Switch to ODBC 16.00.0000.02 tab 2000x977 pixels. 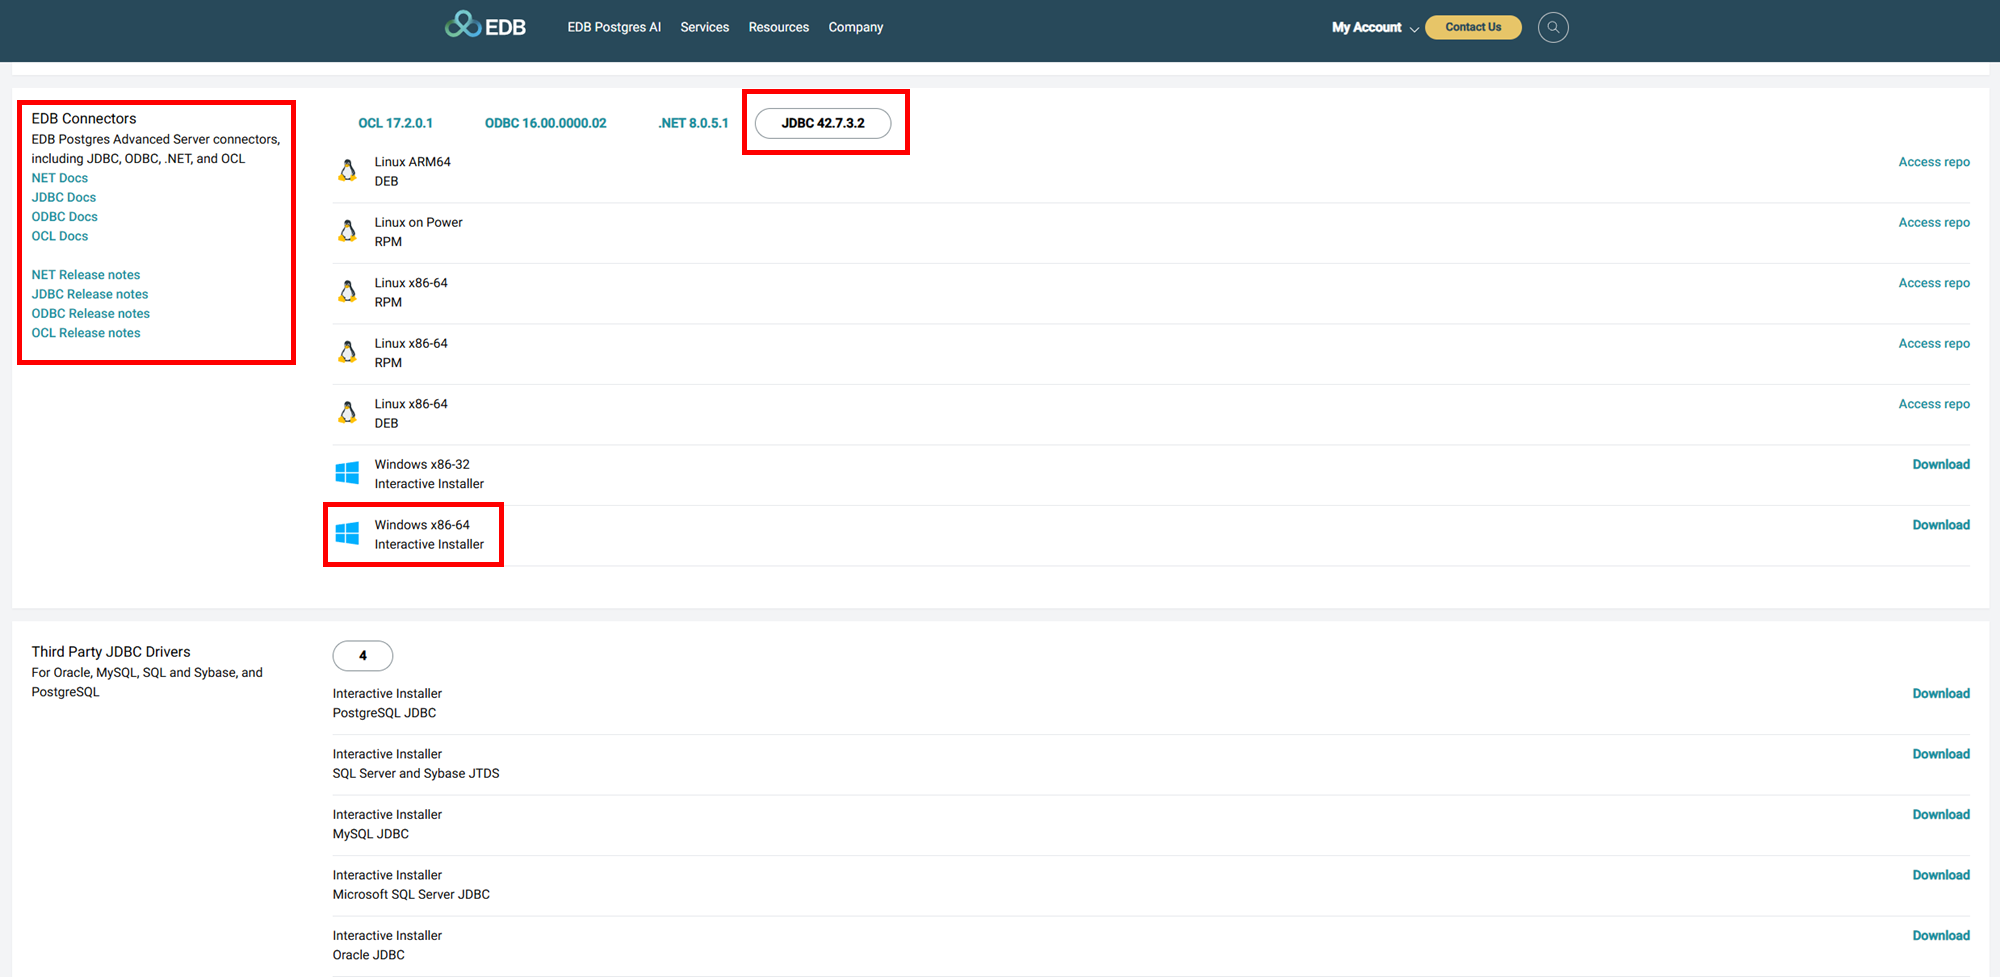[546, 123]
